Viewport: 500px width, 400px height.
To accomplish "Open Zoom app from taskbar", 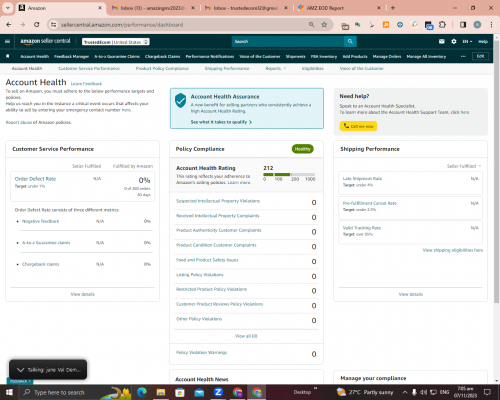I will tap(218, 392).
